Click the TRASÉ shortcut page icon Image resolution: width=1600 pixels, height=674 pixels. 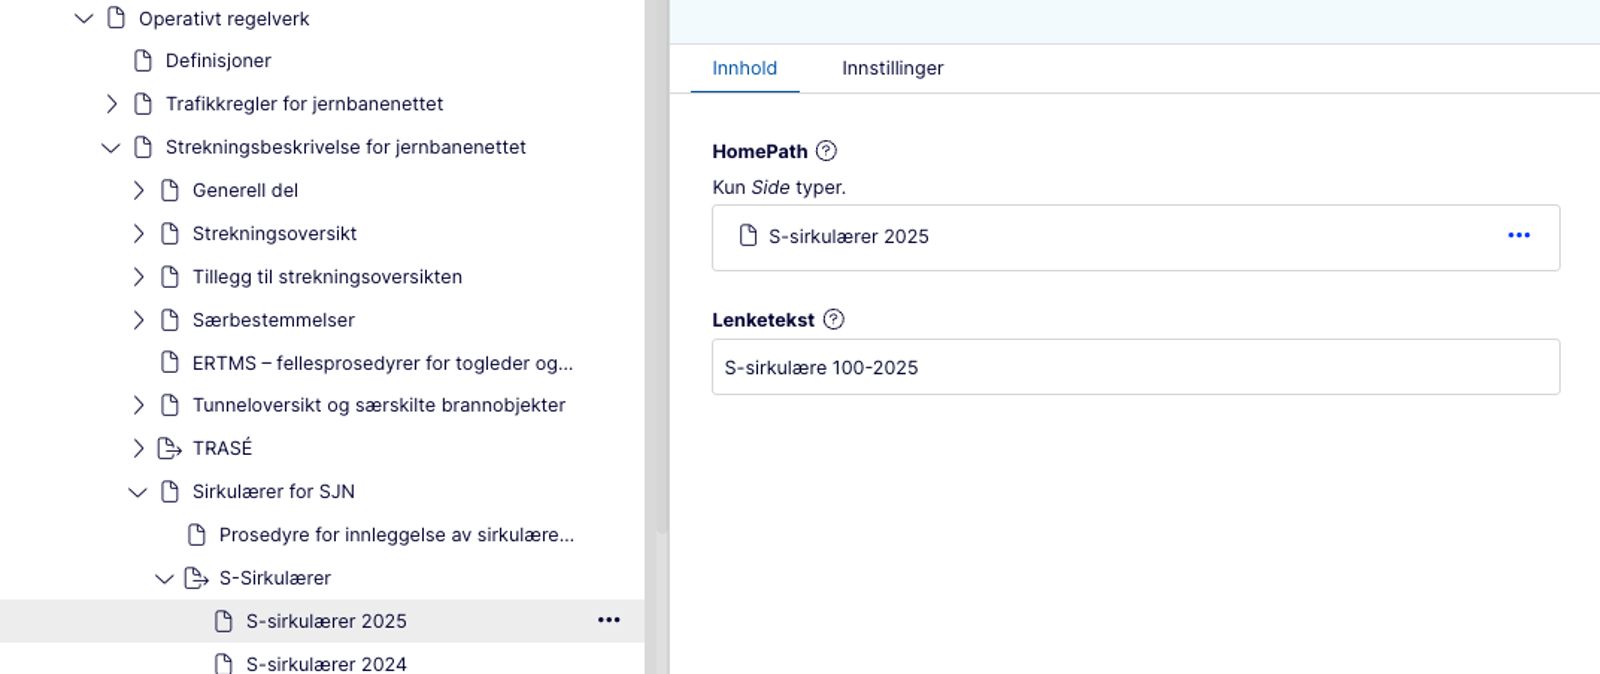(x=170, y=448)
